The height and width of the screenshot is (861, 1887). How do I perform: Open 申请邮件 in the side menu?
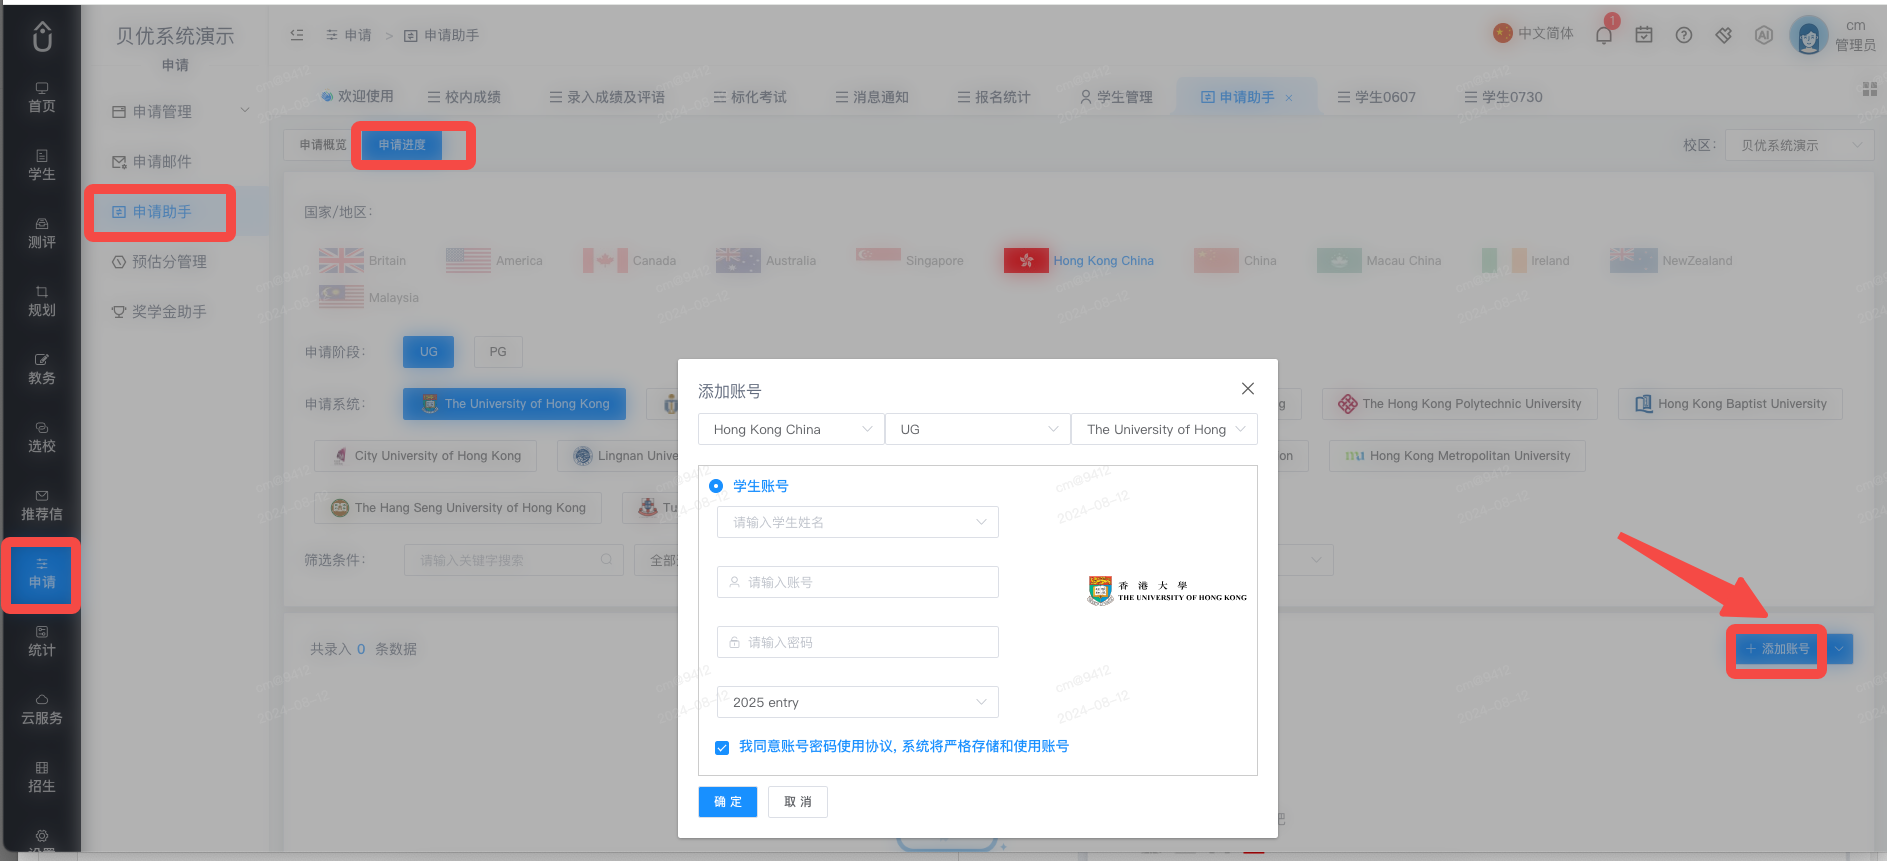(x=152, y=162)
